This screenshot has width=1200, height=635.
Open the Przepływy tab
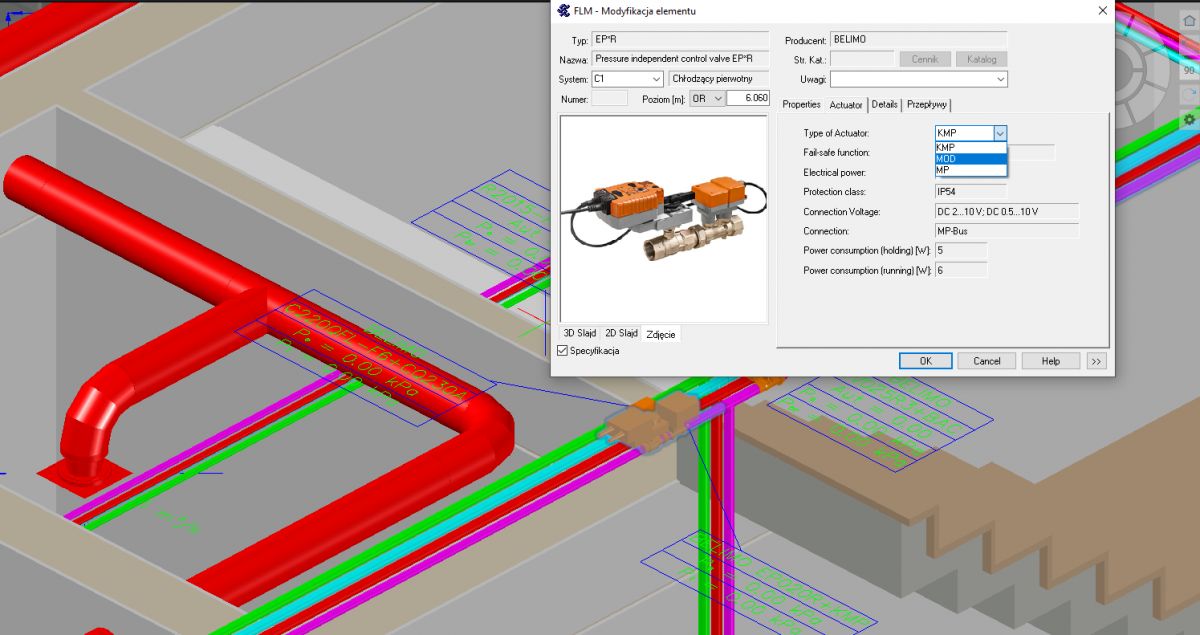927,104
